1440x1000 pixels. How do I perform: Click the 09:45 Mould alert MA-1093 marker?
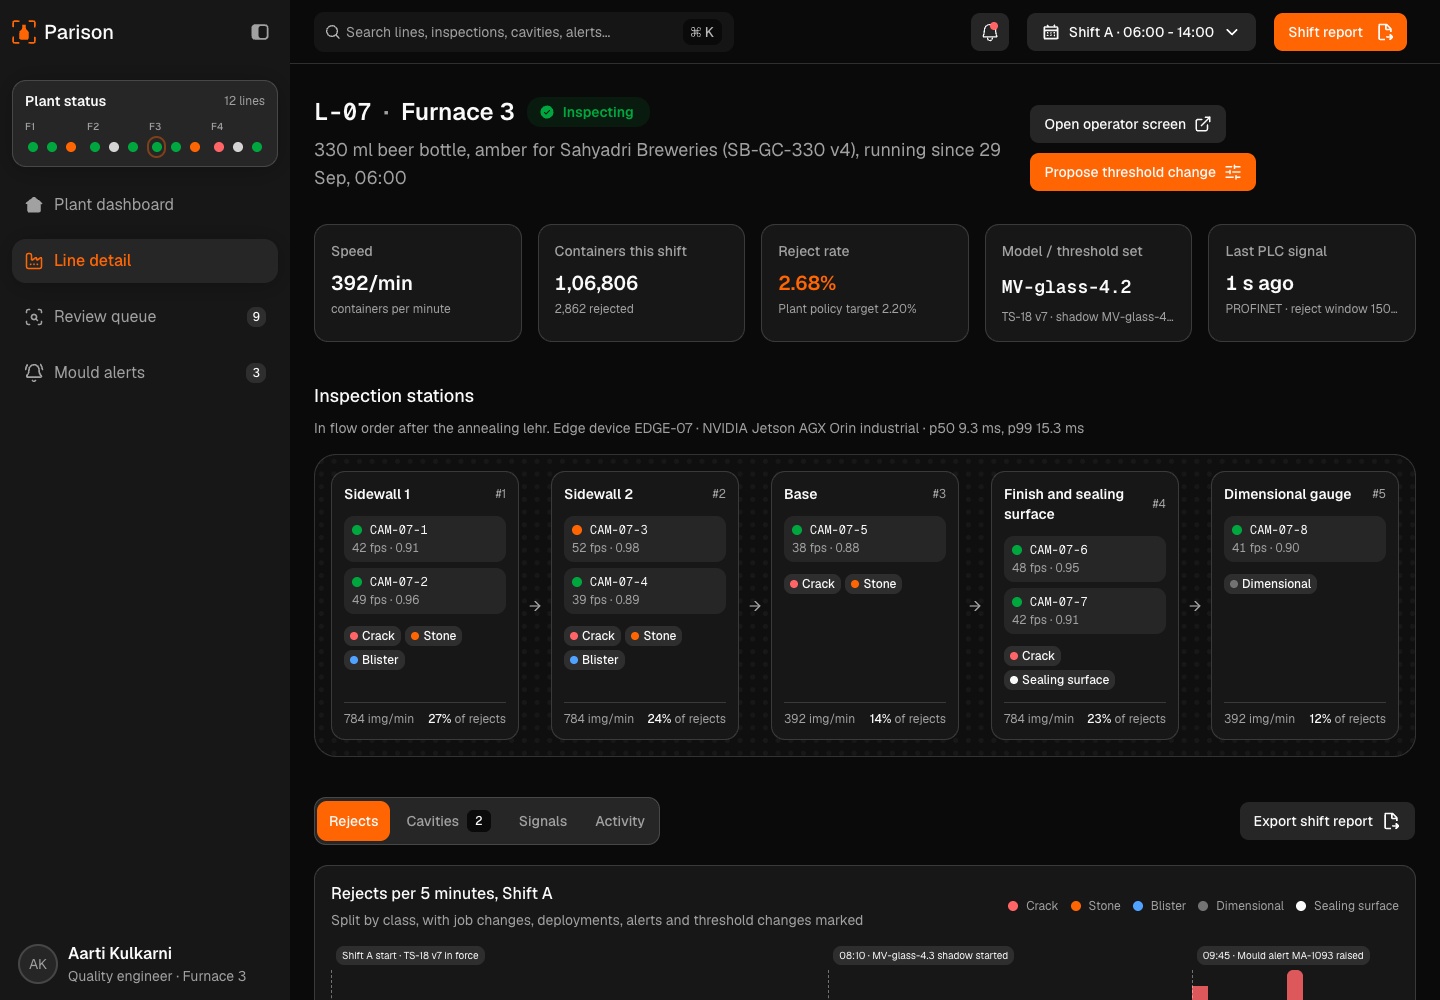click(1283, 956)
